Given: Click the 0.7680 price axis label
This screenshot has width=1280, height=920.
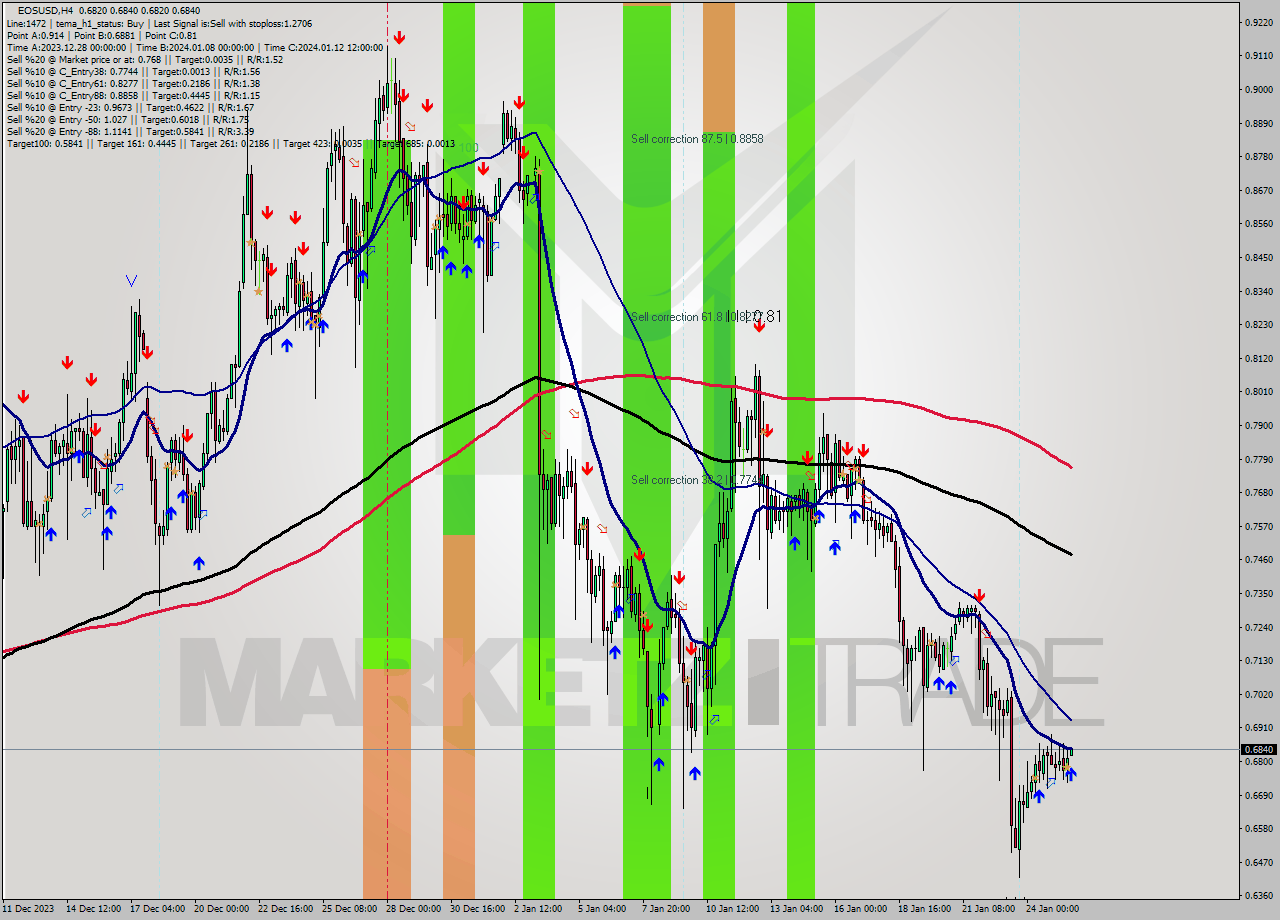Looking at the screenshot, I should click(x=1259, y=493).
